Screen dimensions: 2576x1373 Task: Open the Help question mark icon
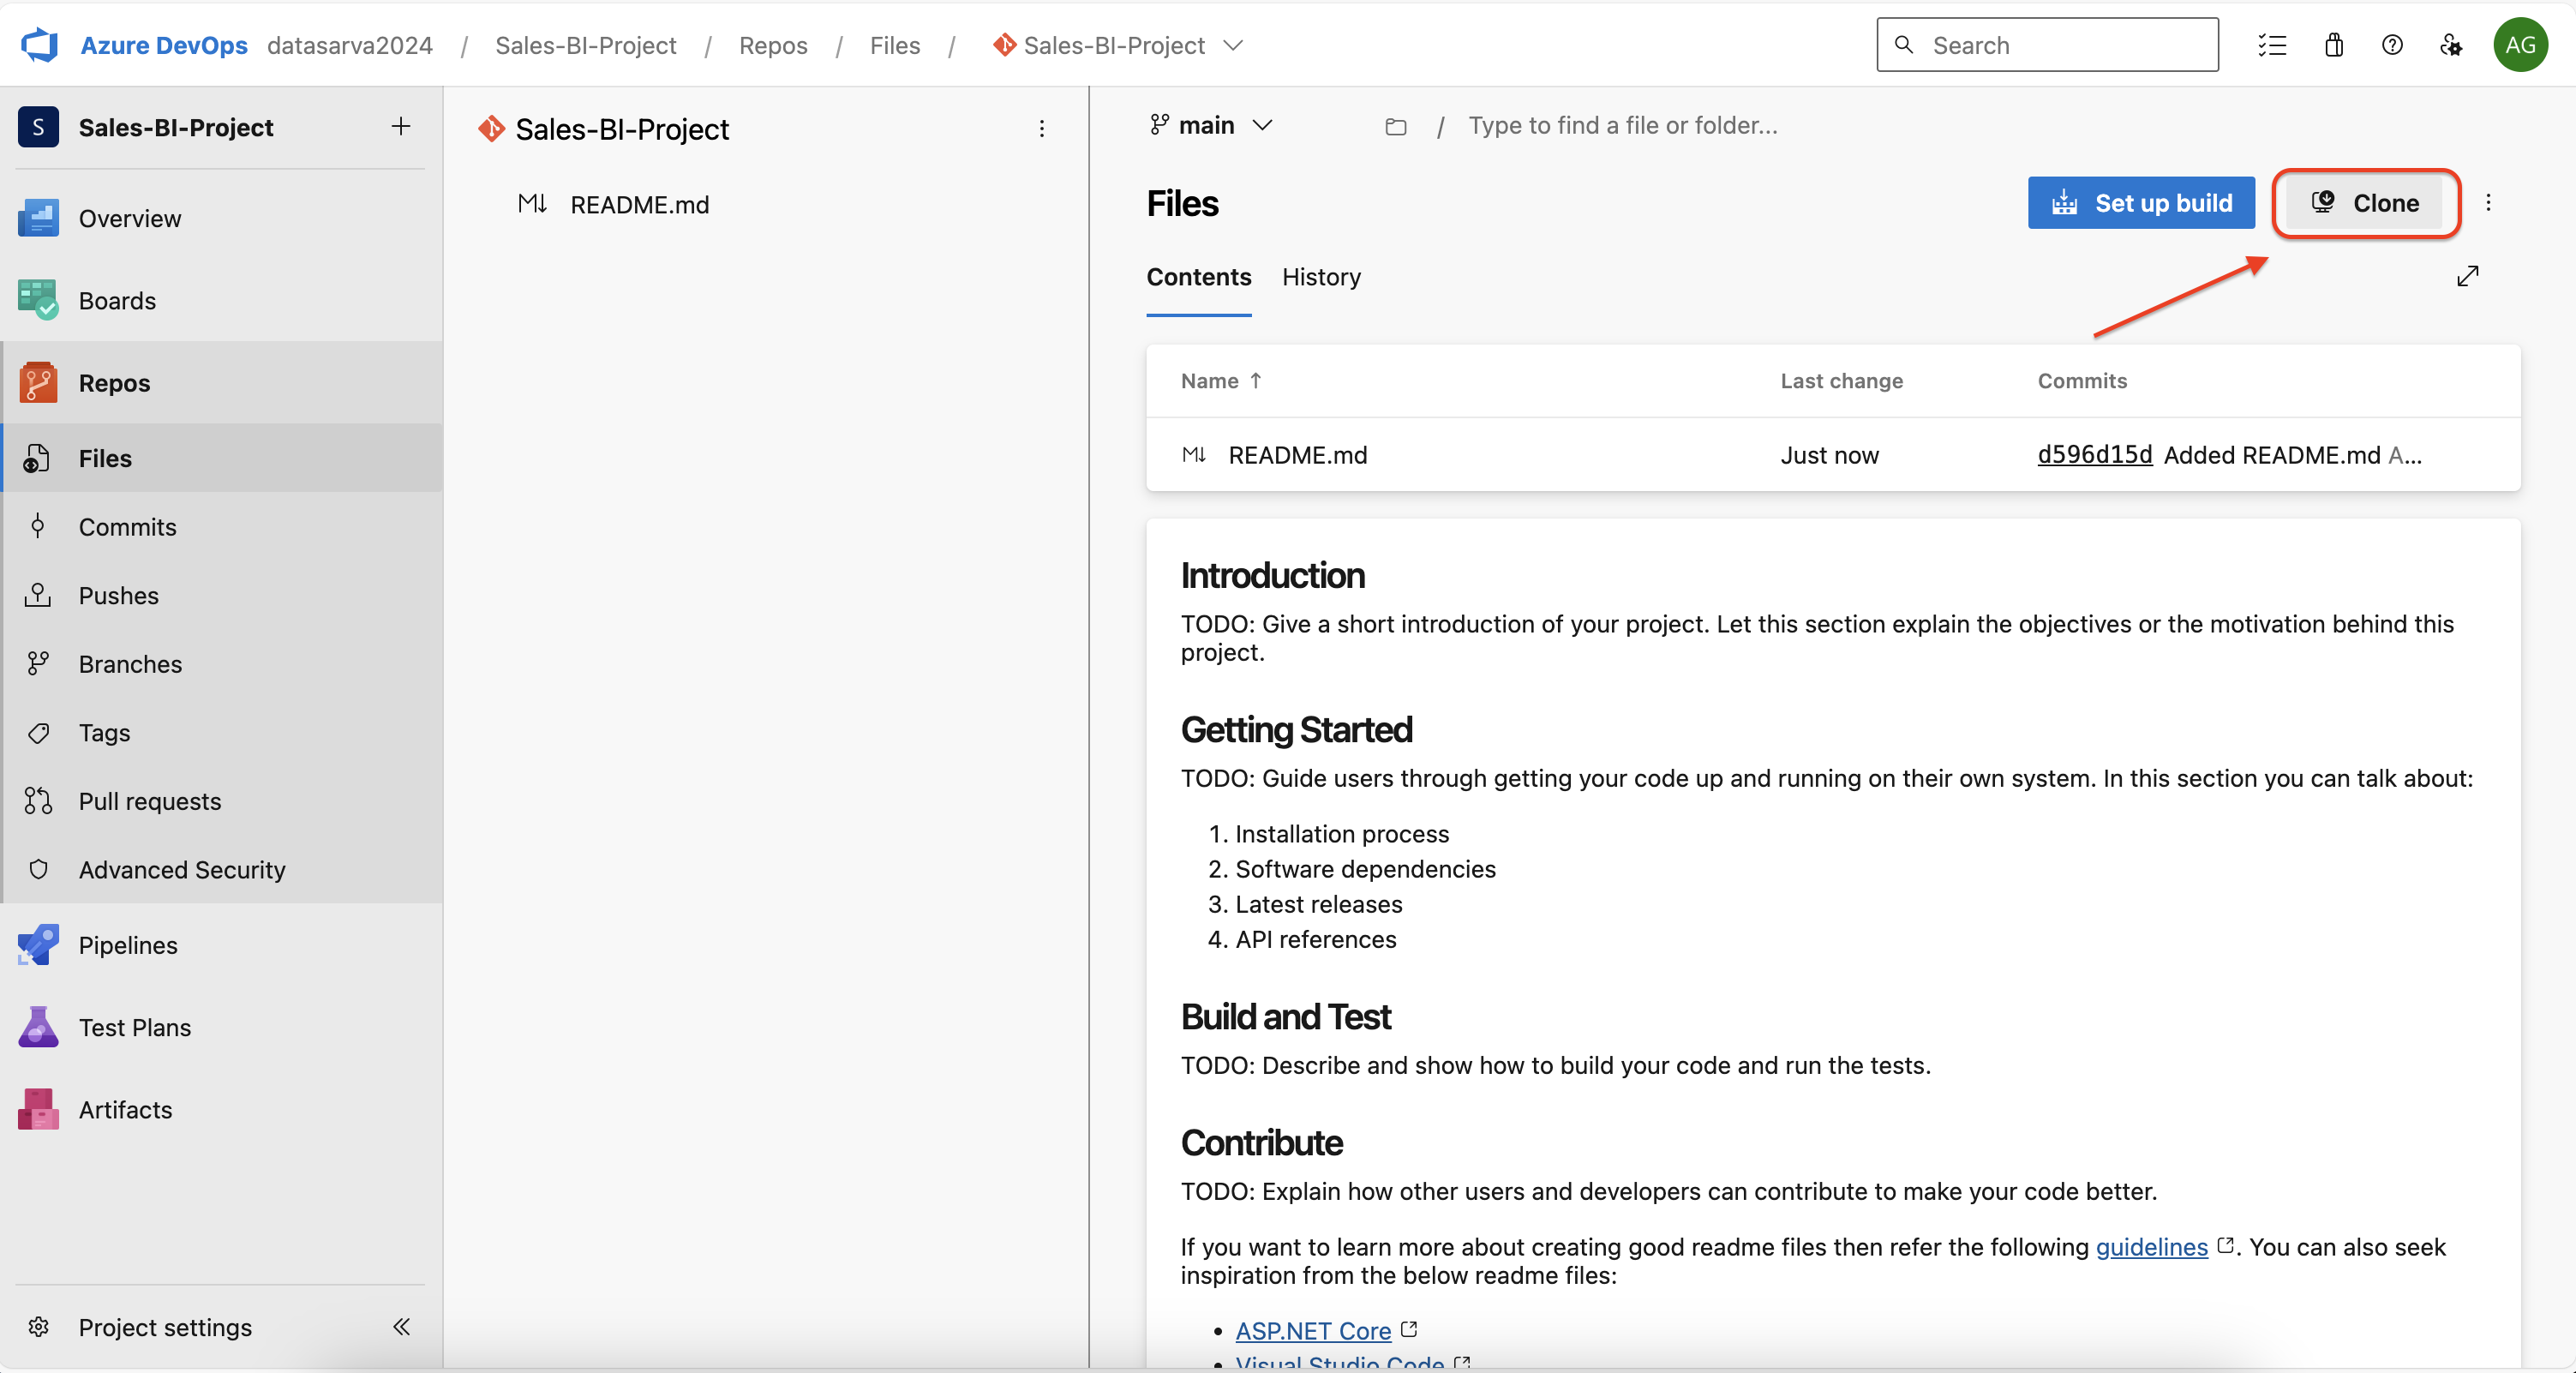click(2392, 45)
